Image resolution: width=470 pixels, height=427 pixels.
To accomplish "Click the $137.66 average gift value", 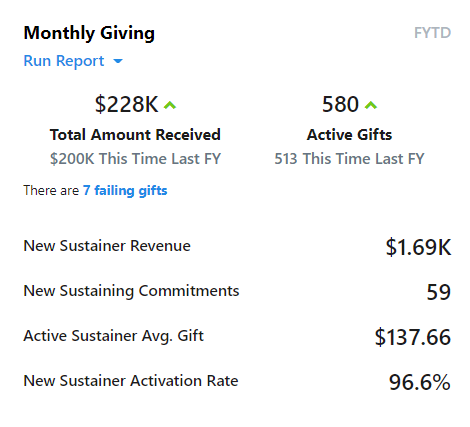I will point(413,337).
